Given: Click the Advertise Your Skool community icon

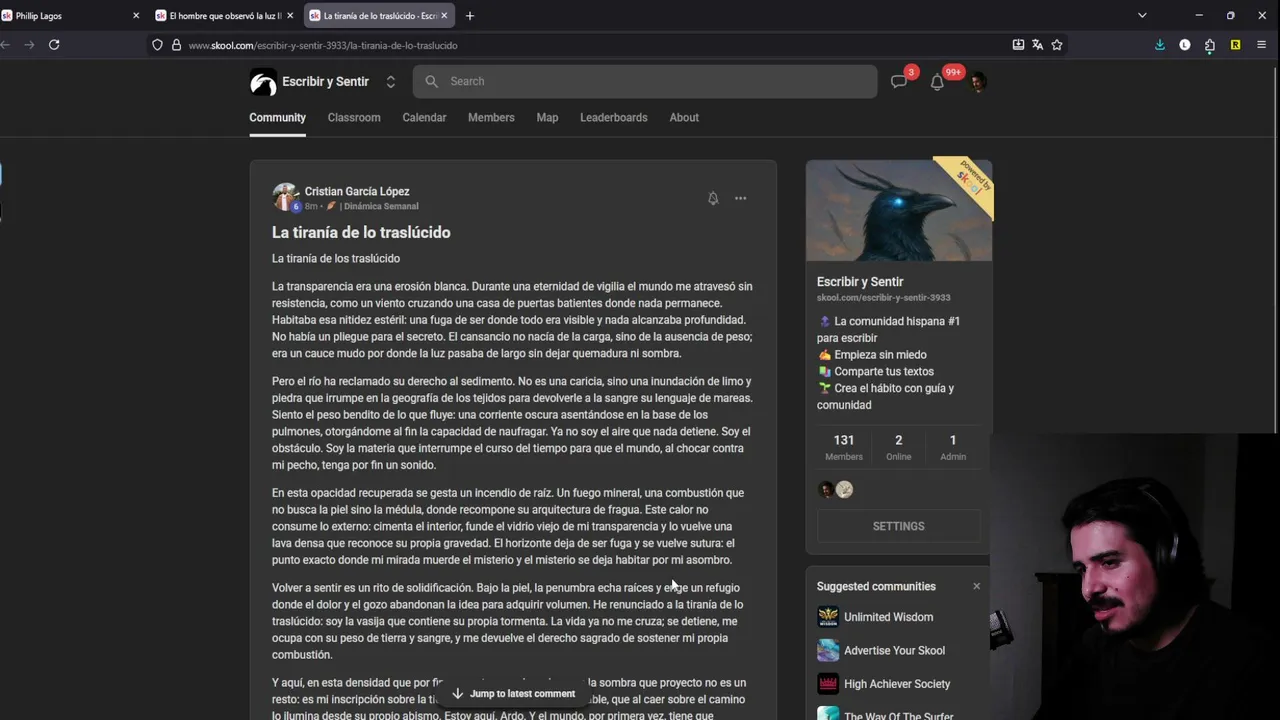Looking at the screenshot, I should [828, 650].
